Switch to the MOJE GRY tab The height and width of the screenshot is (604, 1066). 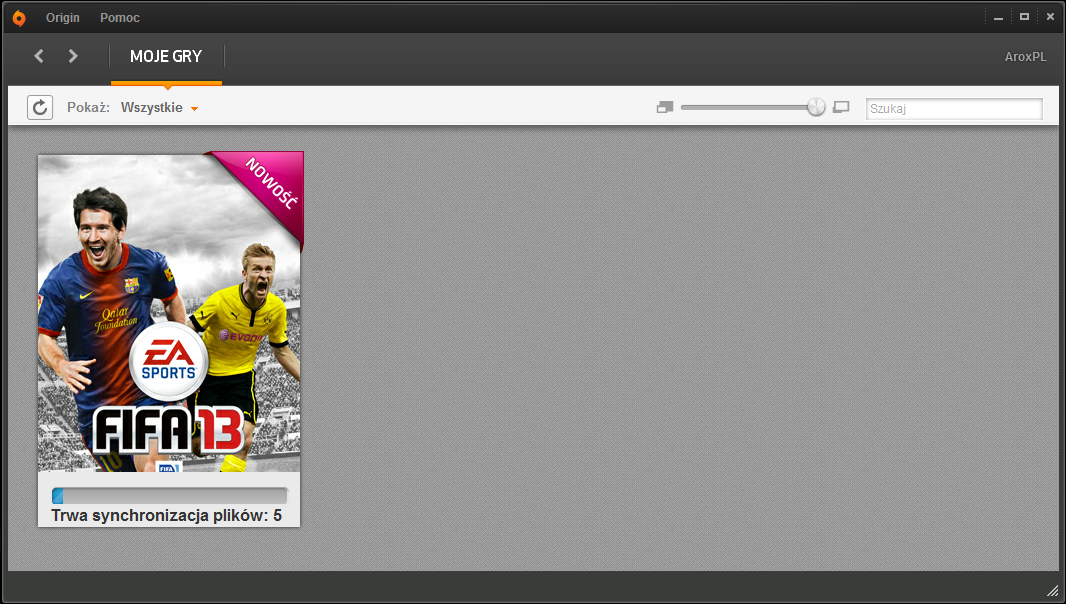(166, 56)
